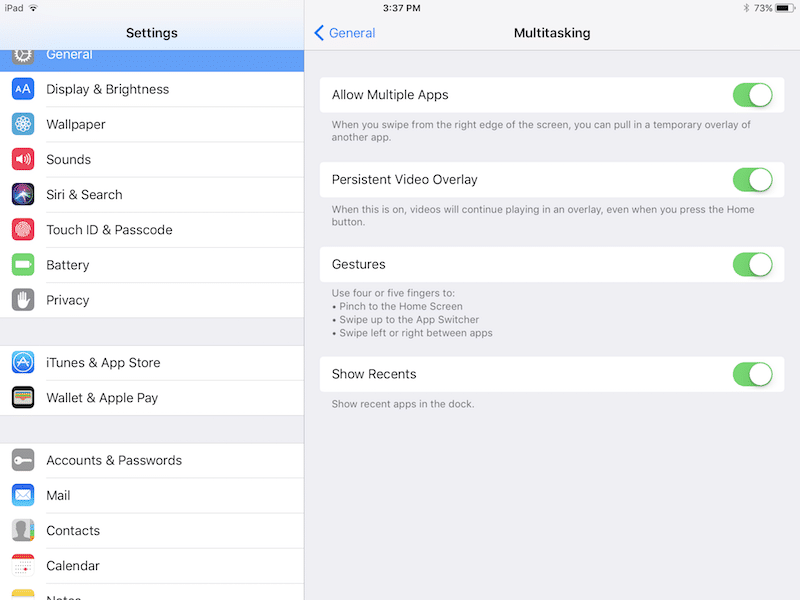Open iTunes & App Store icon
The width and height of the screenshot is (800, 600).
click(23, 363)
